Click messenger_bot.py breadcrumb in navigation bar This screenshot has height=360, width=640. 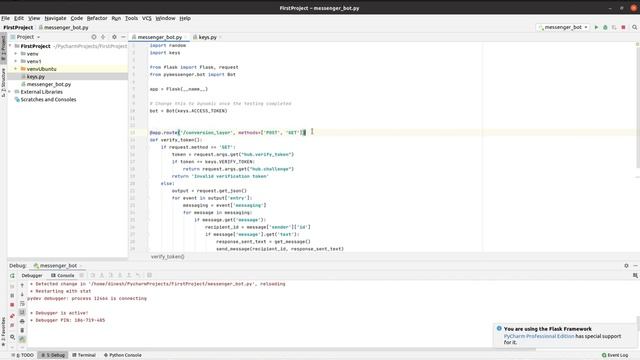coord(64,27)
